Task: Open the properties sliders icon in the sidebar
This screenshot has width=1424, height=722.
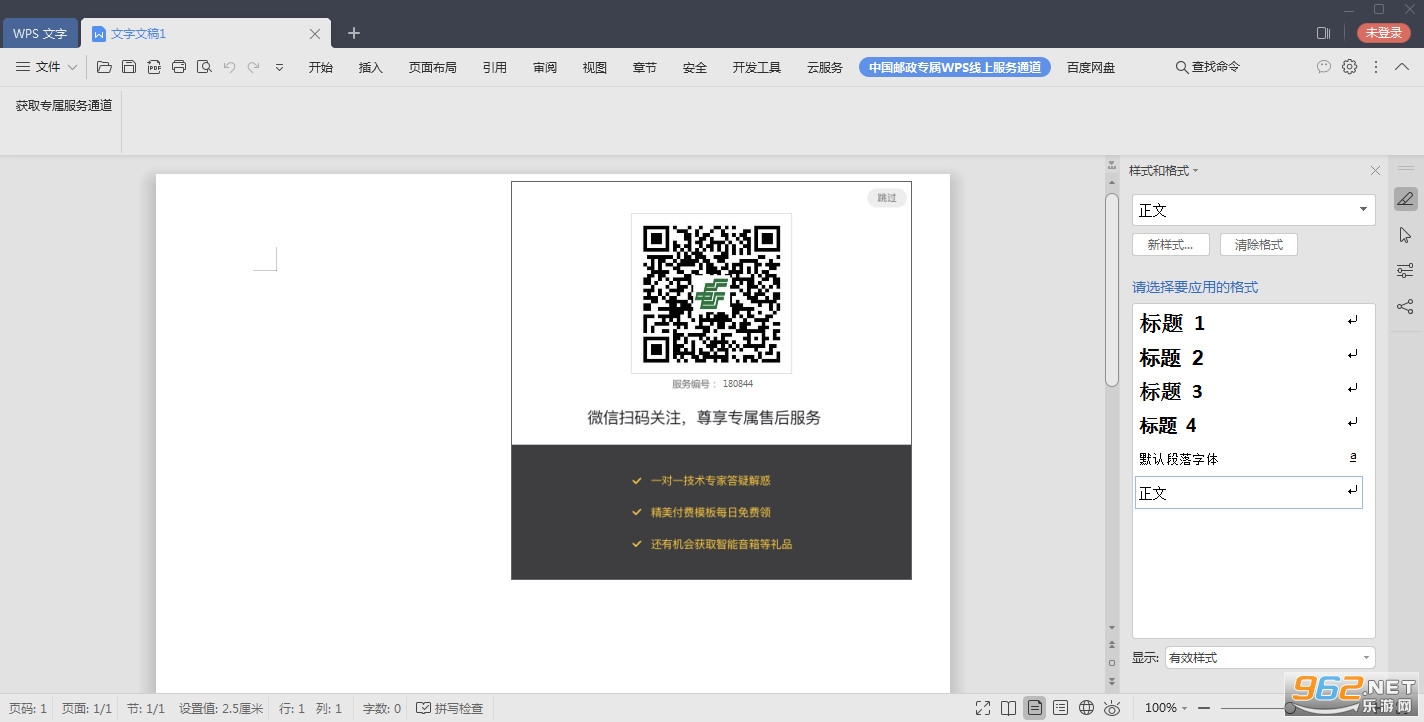Action: click(1405, 271)
